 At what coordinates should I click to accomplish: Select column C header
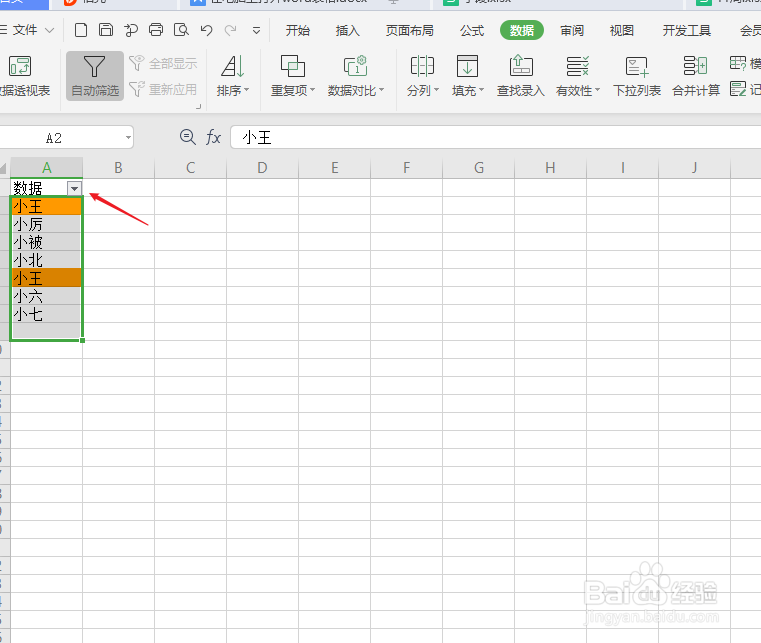pos(190,168)
